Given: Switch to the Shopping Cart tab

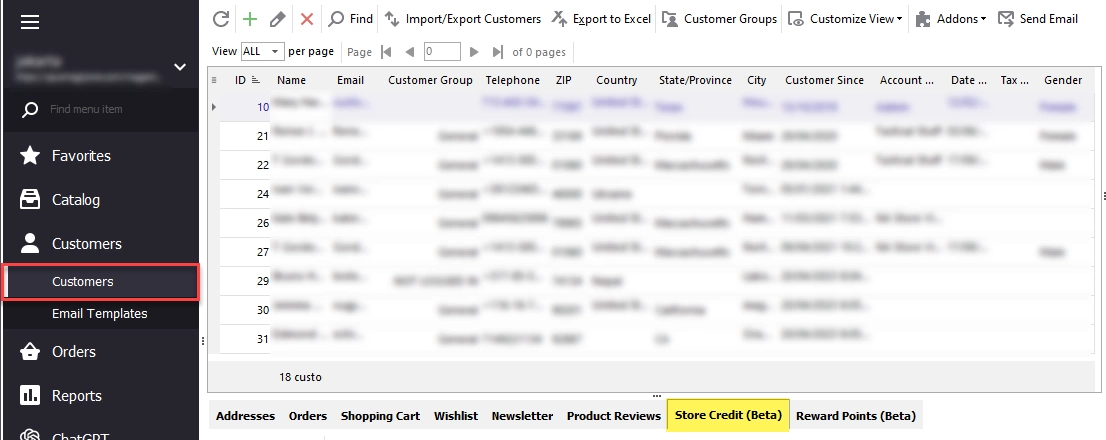Looking at the screenshot, I should click(x=380, y=416).
